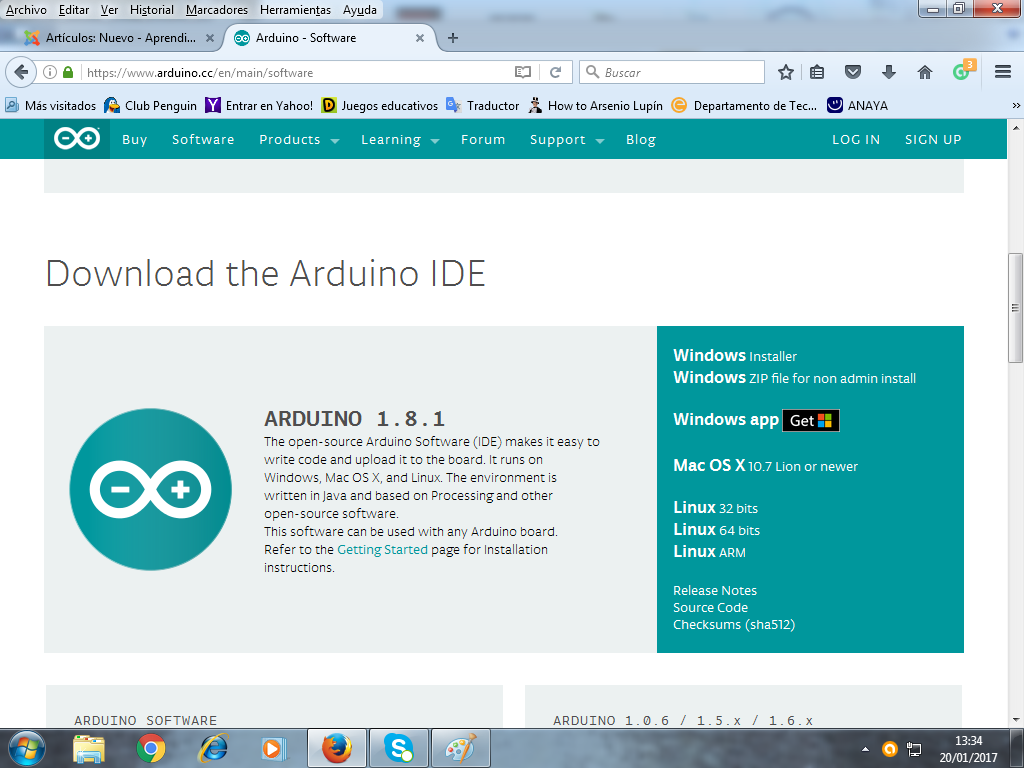Open the Herramientas menu
Viewport: 1024px width, 768px height.
(x=295, y=10)
